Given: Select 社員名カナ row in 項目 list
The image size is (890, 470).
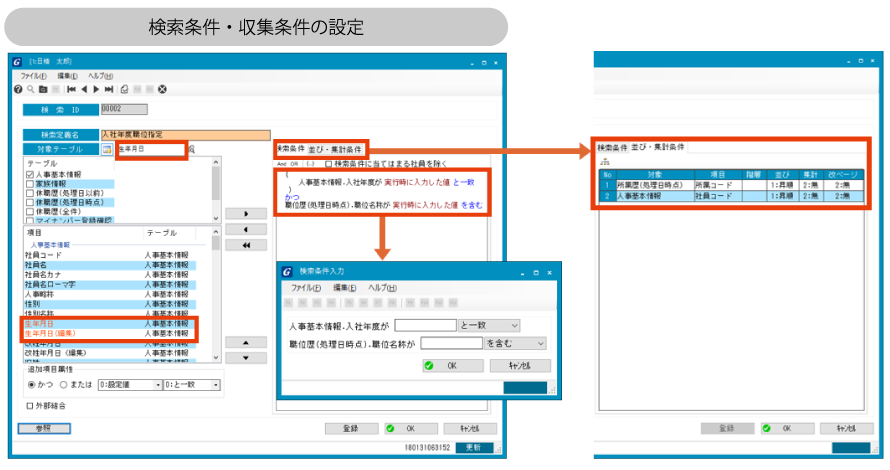Looking at the screenshot, I should [110, 275].
